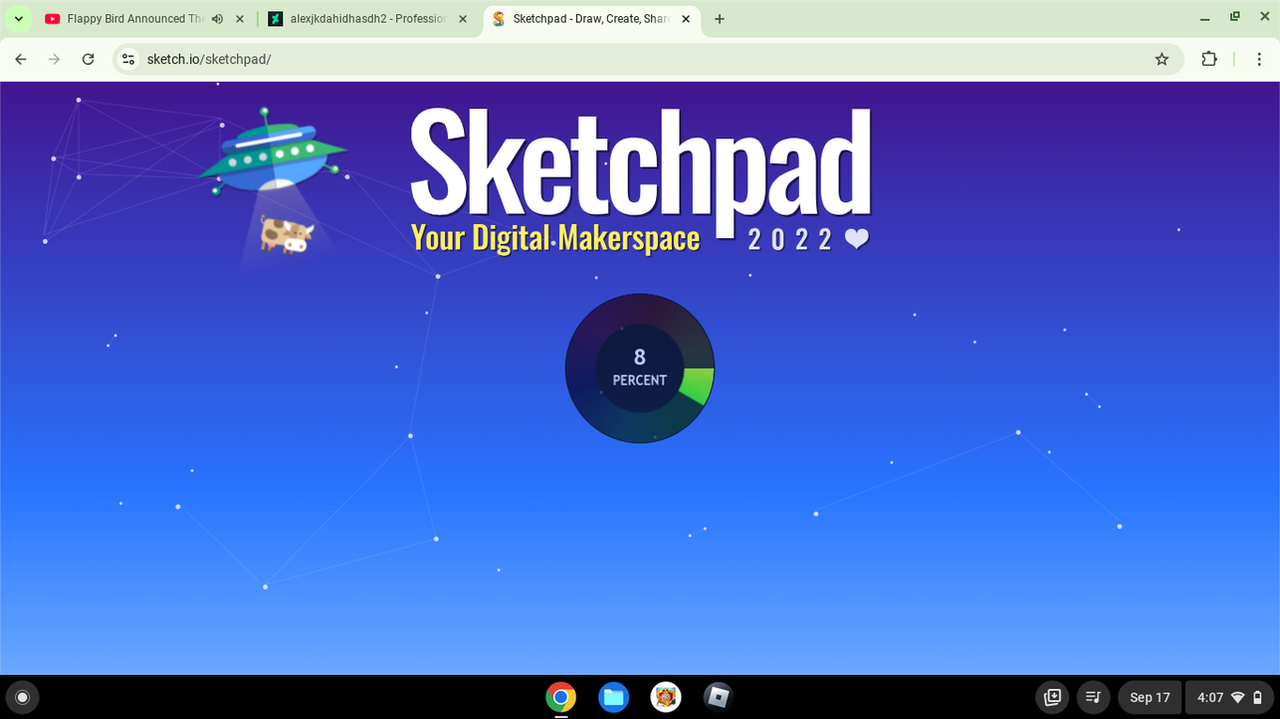
Task: Close the alexjkdahidhasdh2 tab
Action: coord(462,19)
